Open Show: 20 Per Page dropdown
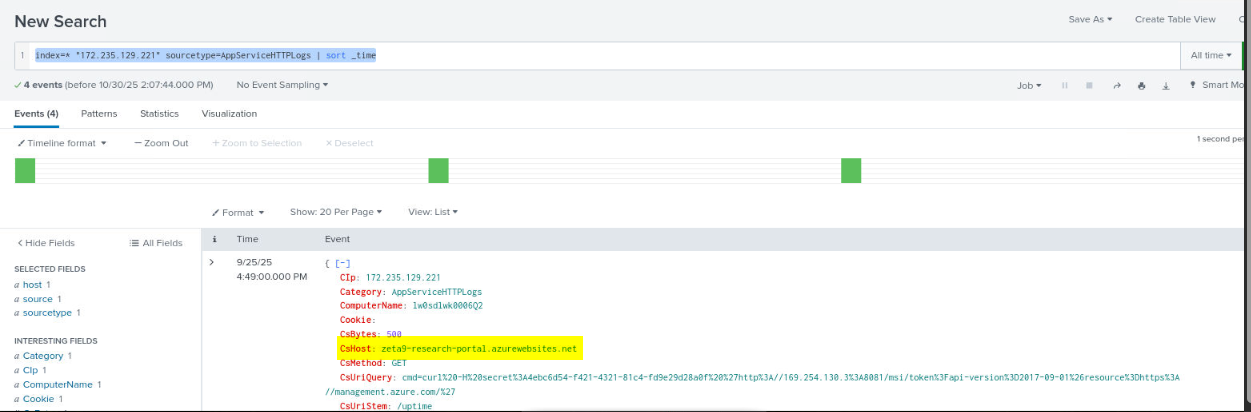Screen dimensions: 1251x412 (x=336, y=212)
